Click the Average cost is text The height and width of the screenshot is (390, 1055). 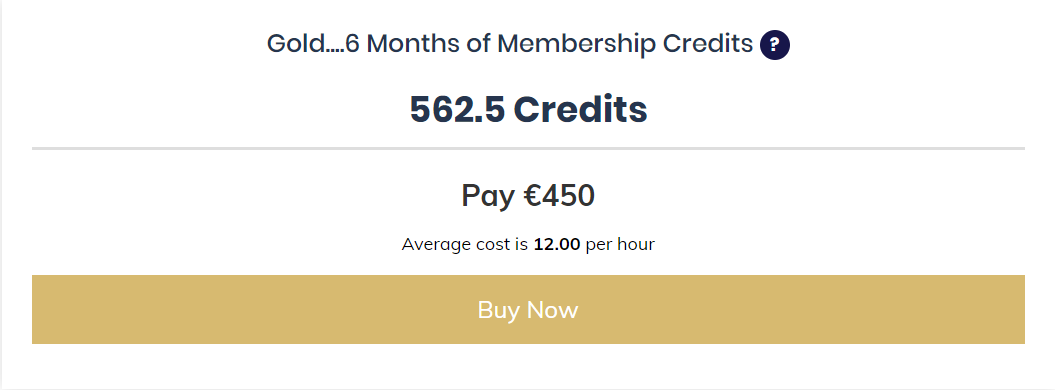click(465, 244)
